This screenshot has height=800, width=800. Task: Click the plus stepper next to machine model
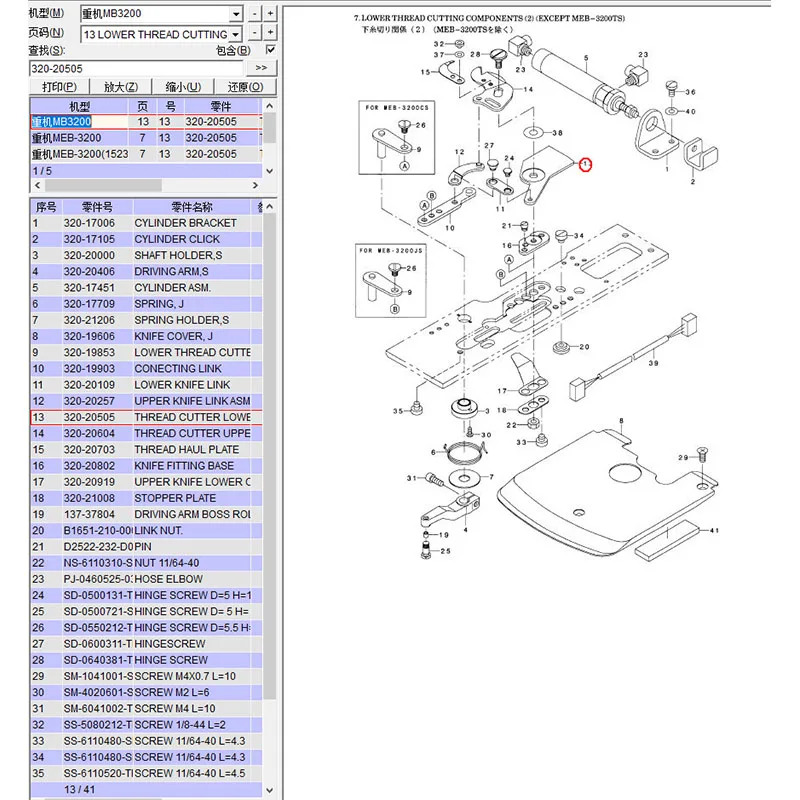coord(270,13)
